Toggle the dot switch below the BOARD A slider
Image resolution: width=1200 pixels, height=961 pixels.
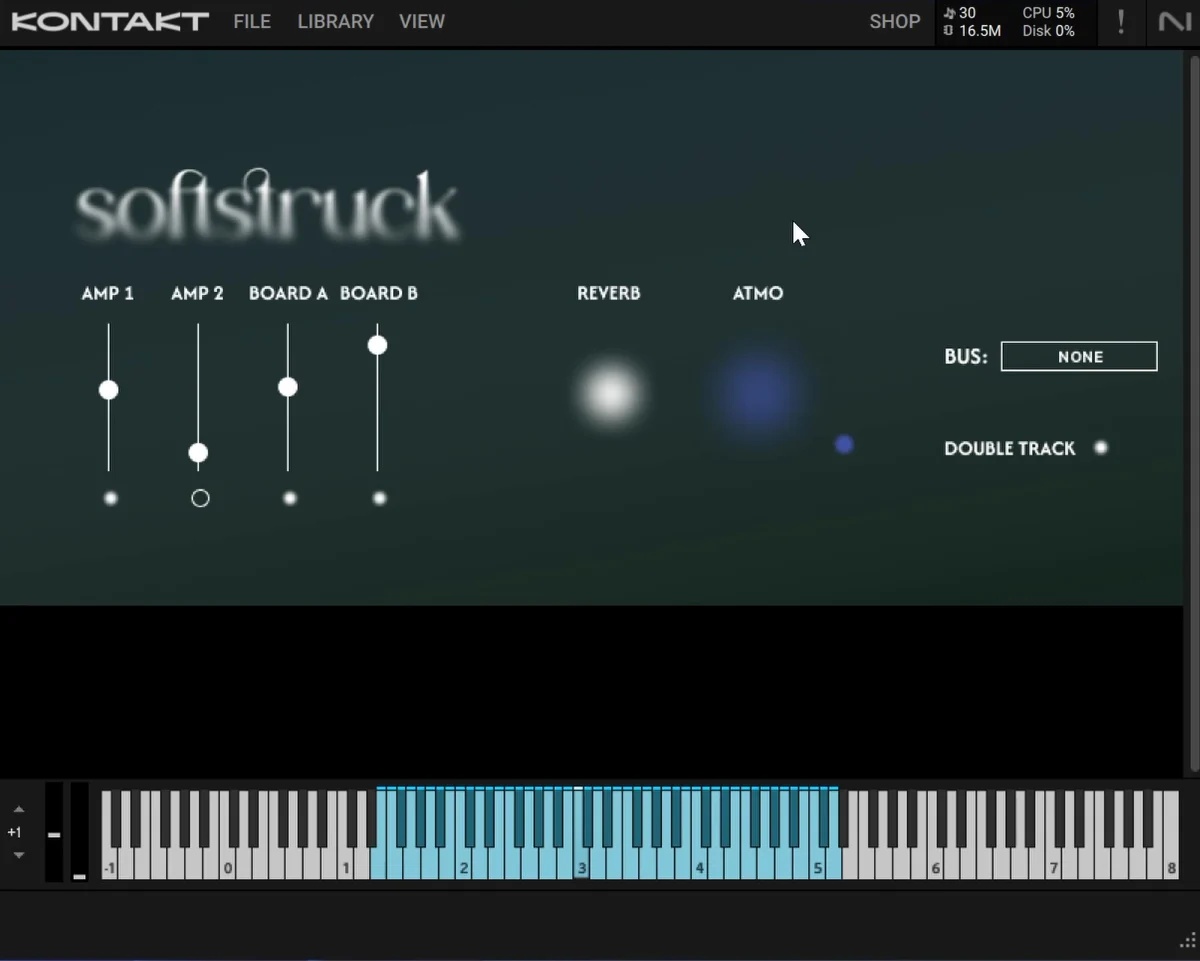coord(289,497)
